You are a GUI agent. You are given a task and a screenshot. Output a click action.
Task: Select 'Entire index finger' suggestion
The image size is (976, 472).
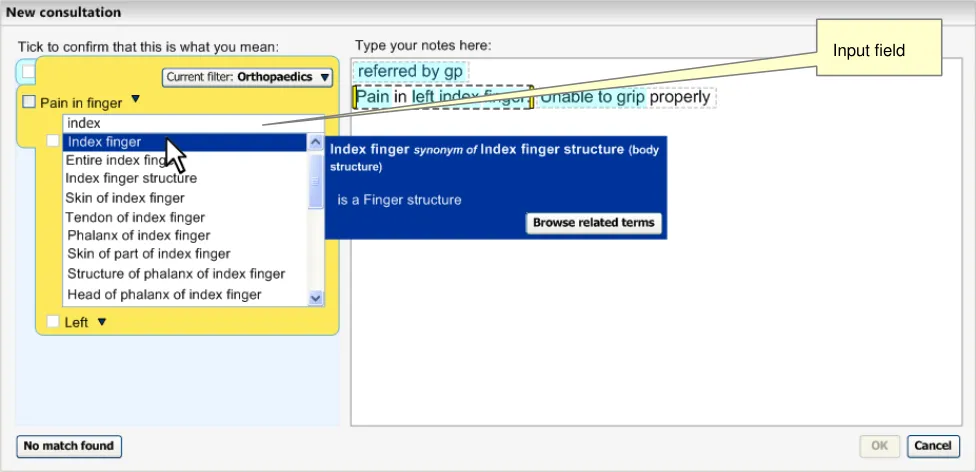pos(115,160)
